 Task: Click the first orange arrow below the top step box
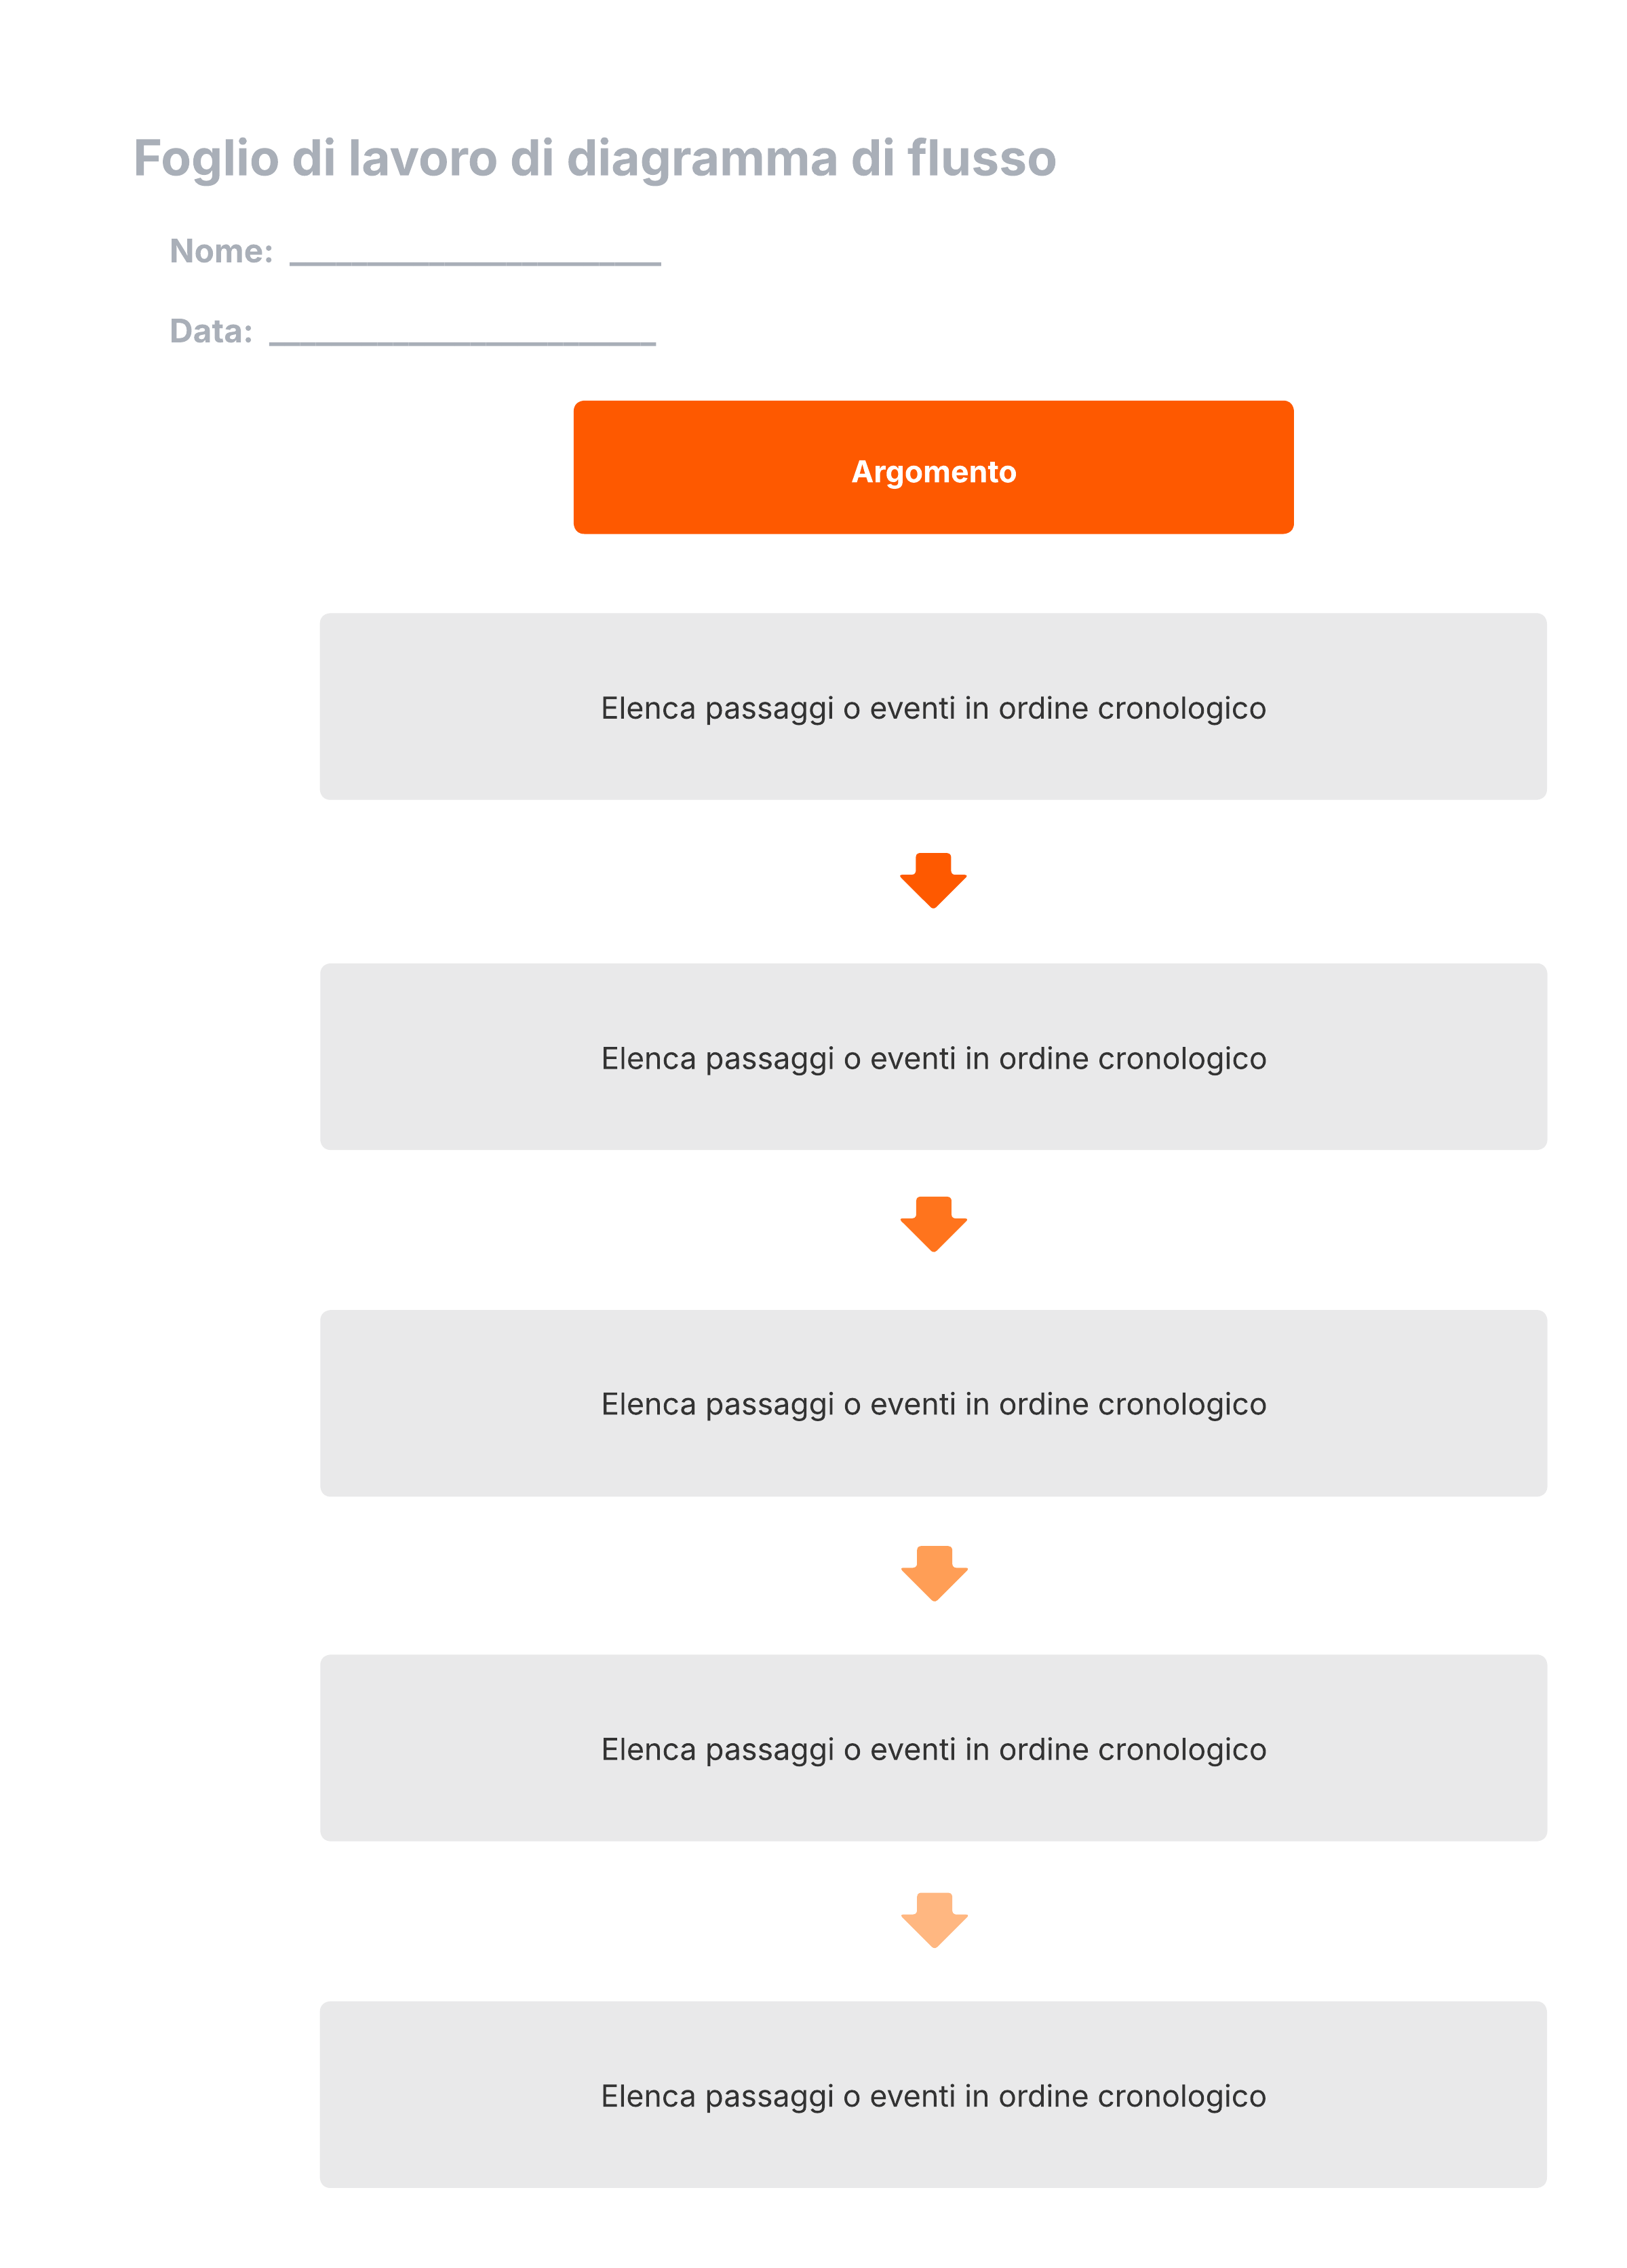tap(932, 879)
